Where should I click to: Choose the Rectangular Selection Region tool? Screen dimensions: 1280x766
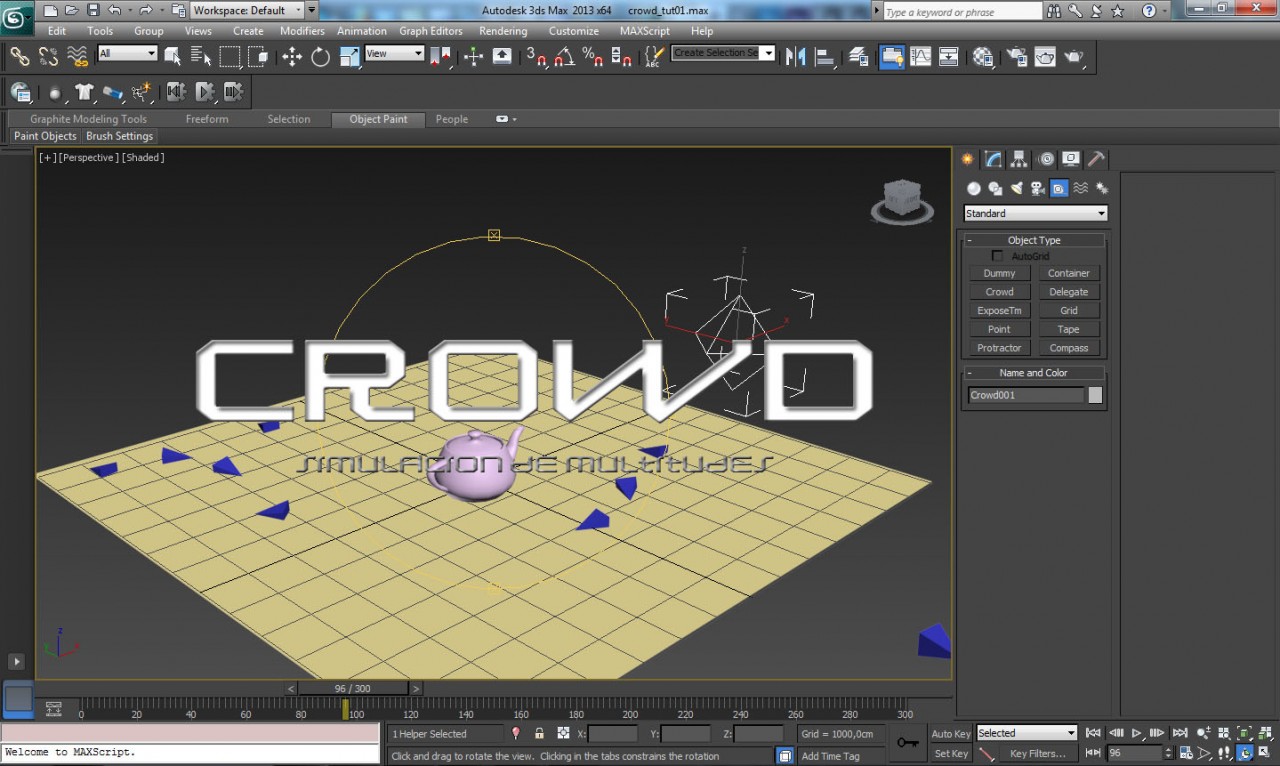point(230,57)
